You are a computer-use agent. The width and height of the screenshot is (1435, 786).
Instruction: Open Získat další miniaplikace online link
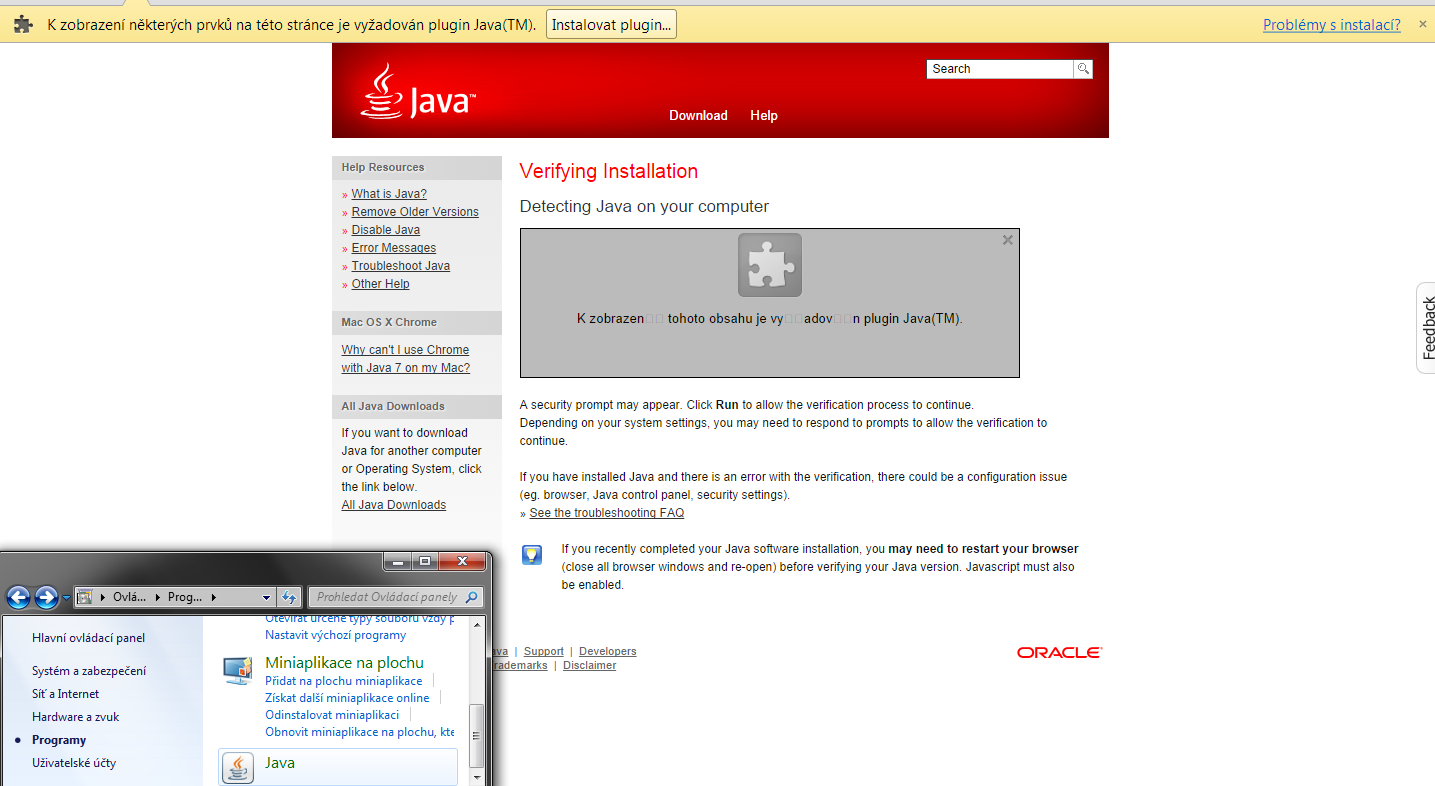[347, 698]
